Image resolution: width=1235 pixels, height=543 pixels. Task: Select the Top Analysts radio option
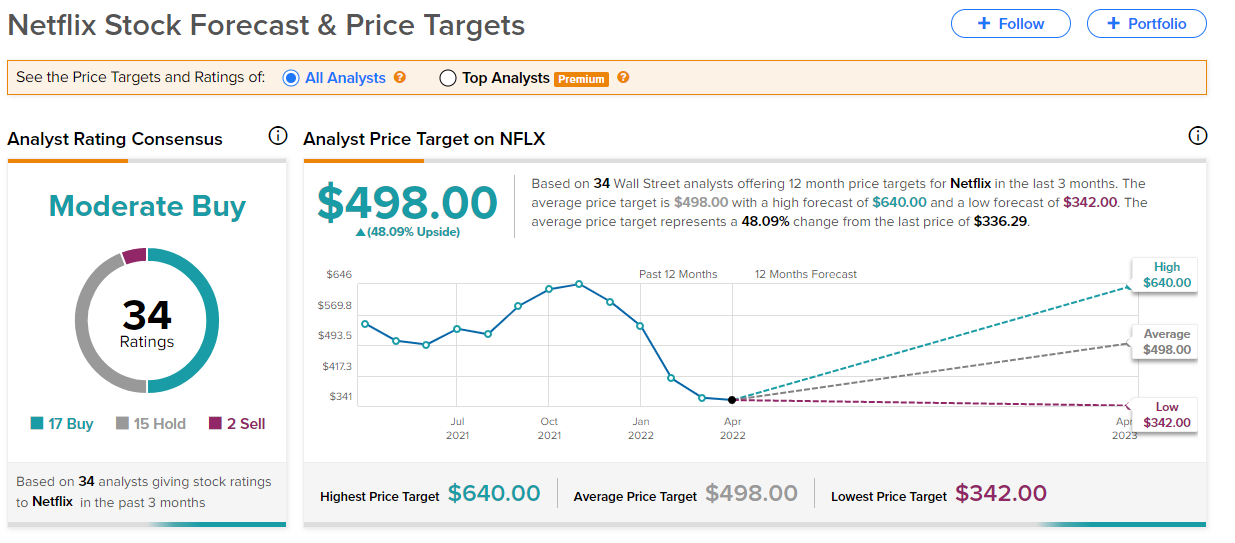(448, 78)
